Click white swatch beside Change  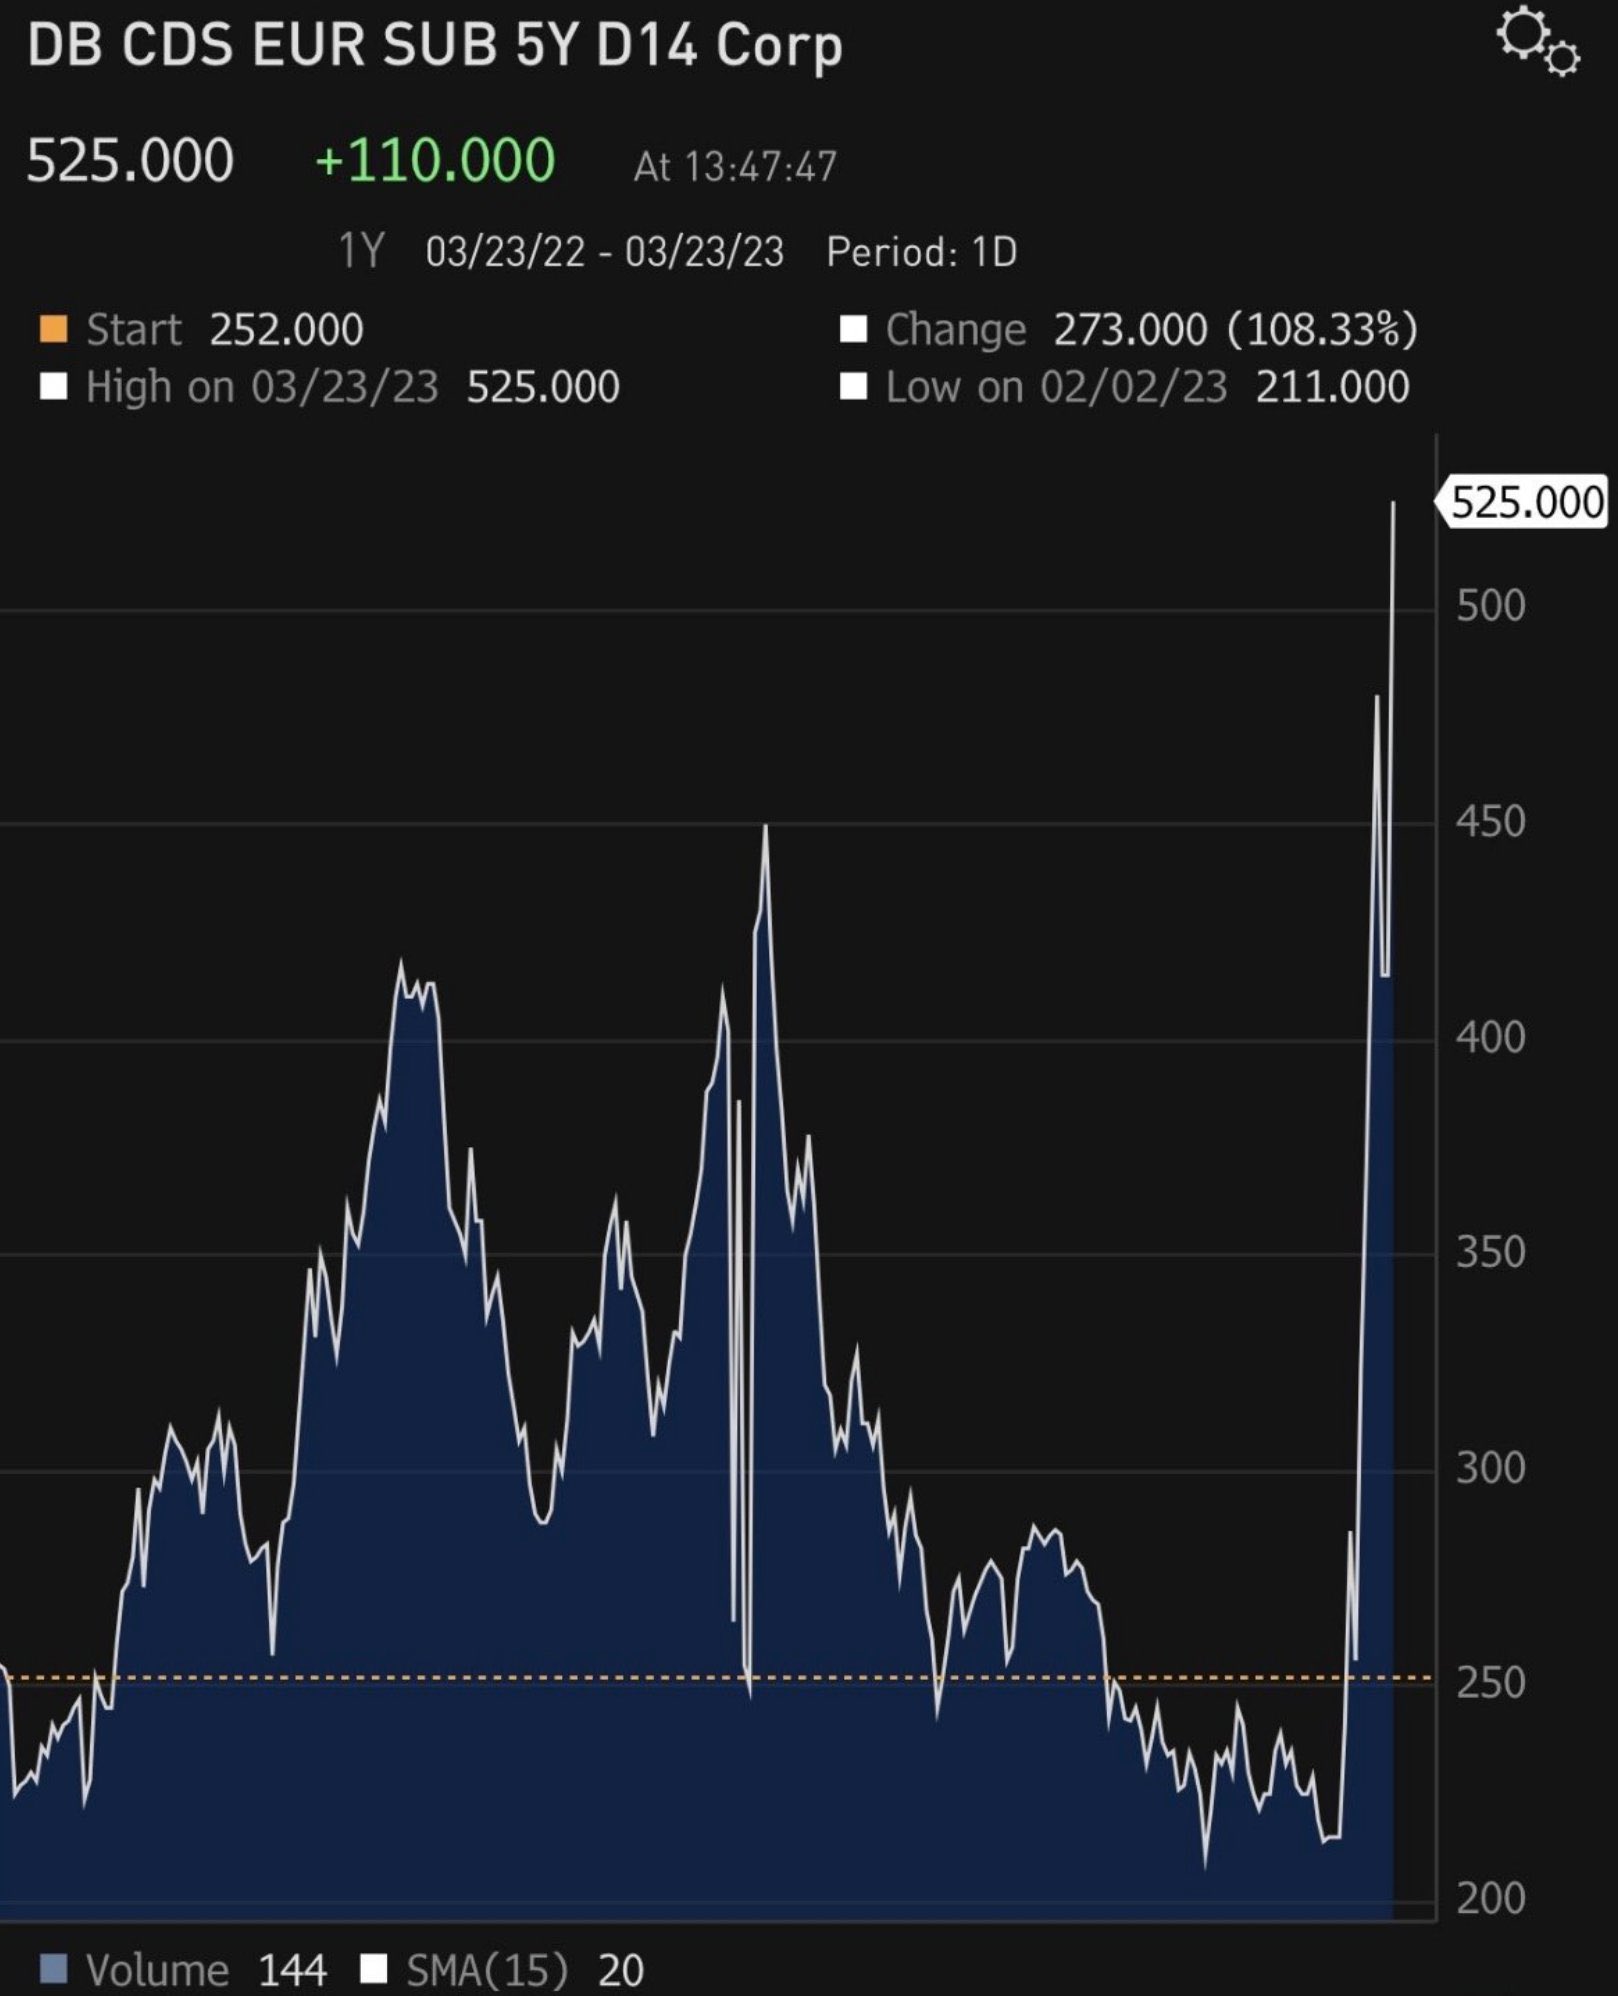click(x=853, y=330)
